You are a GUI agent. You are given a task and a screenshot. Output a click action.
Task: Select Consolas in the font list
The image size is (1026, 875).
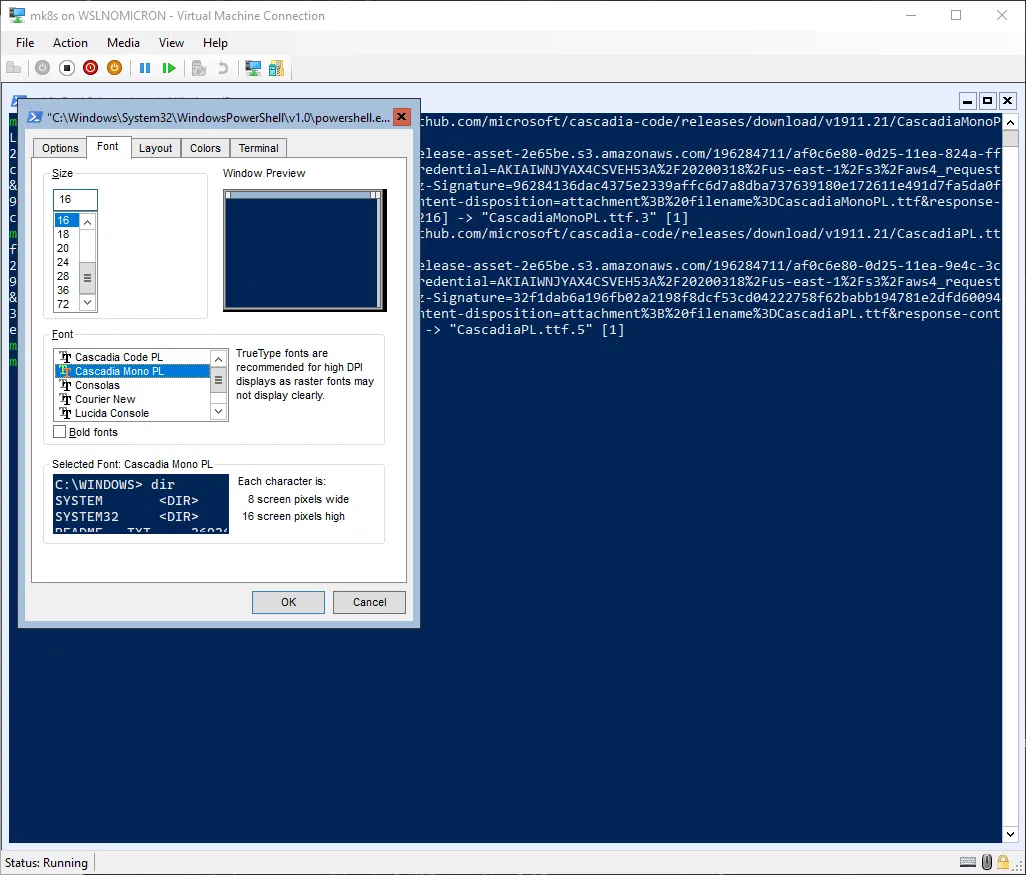tap(97, 385)
